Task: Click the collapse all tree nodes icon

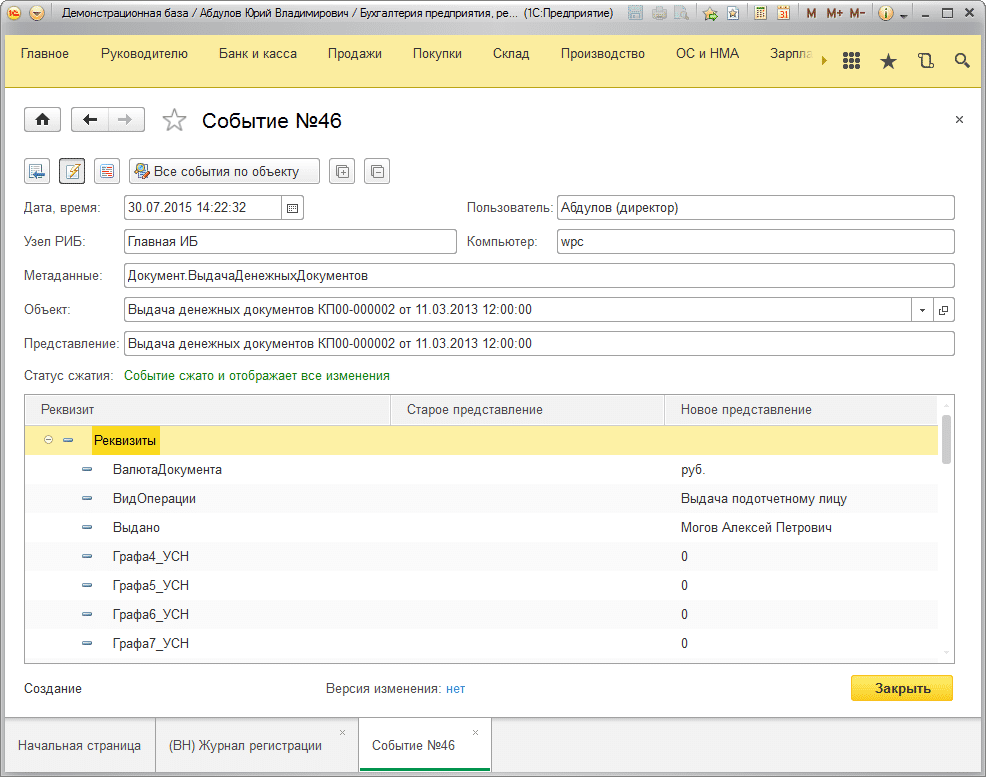Action: point(376,171)
